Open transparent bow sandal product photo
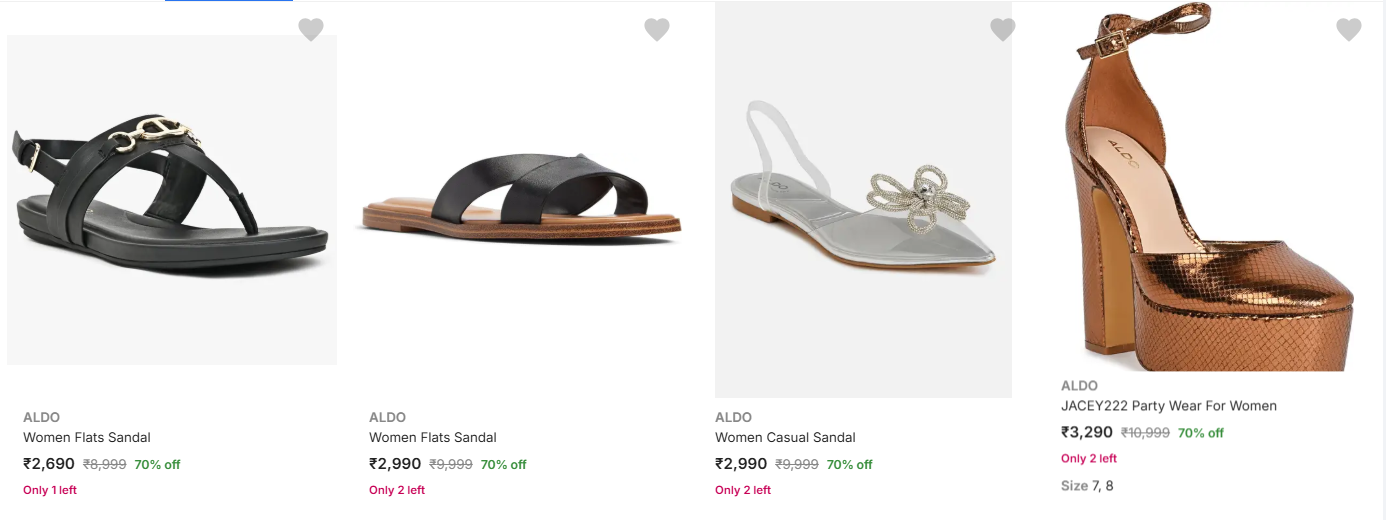 [x=863, y=200]
